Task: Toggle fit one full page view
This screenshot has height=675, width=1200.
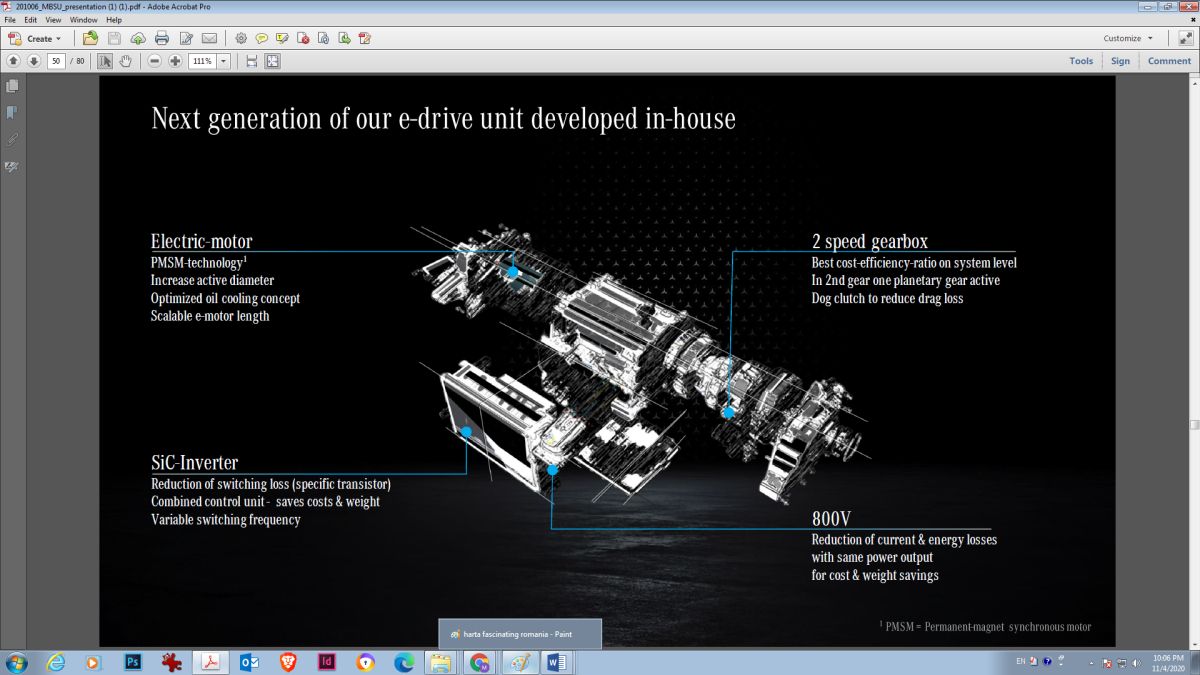Action: [x=272, y=61]
